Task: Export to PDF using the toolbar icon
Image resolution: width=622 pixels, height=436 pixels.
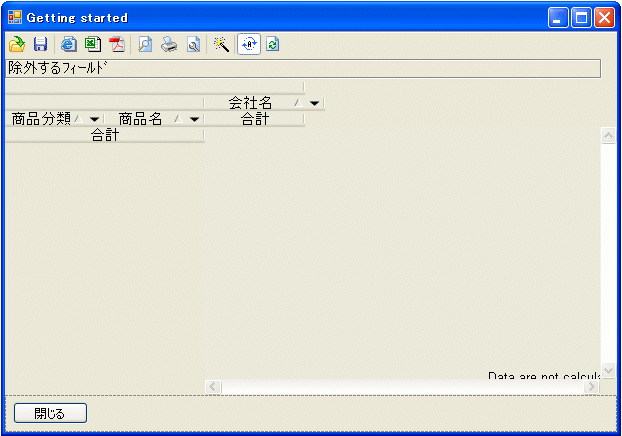Action: (117, 44)
